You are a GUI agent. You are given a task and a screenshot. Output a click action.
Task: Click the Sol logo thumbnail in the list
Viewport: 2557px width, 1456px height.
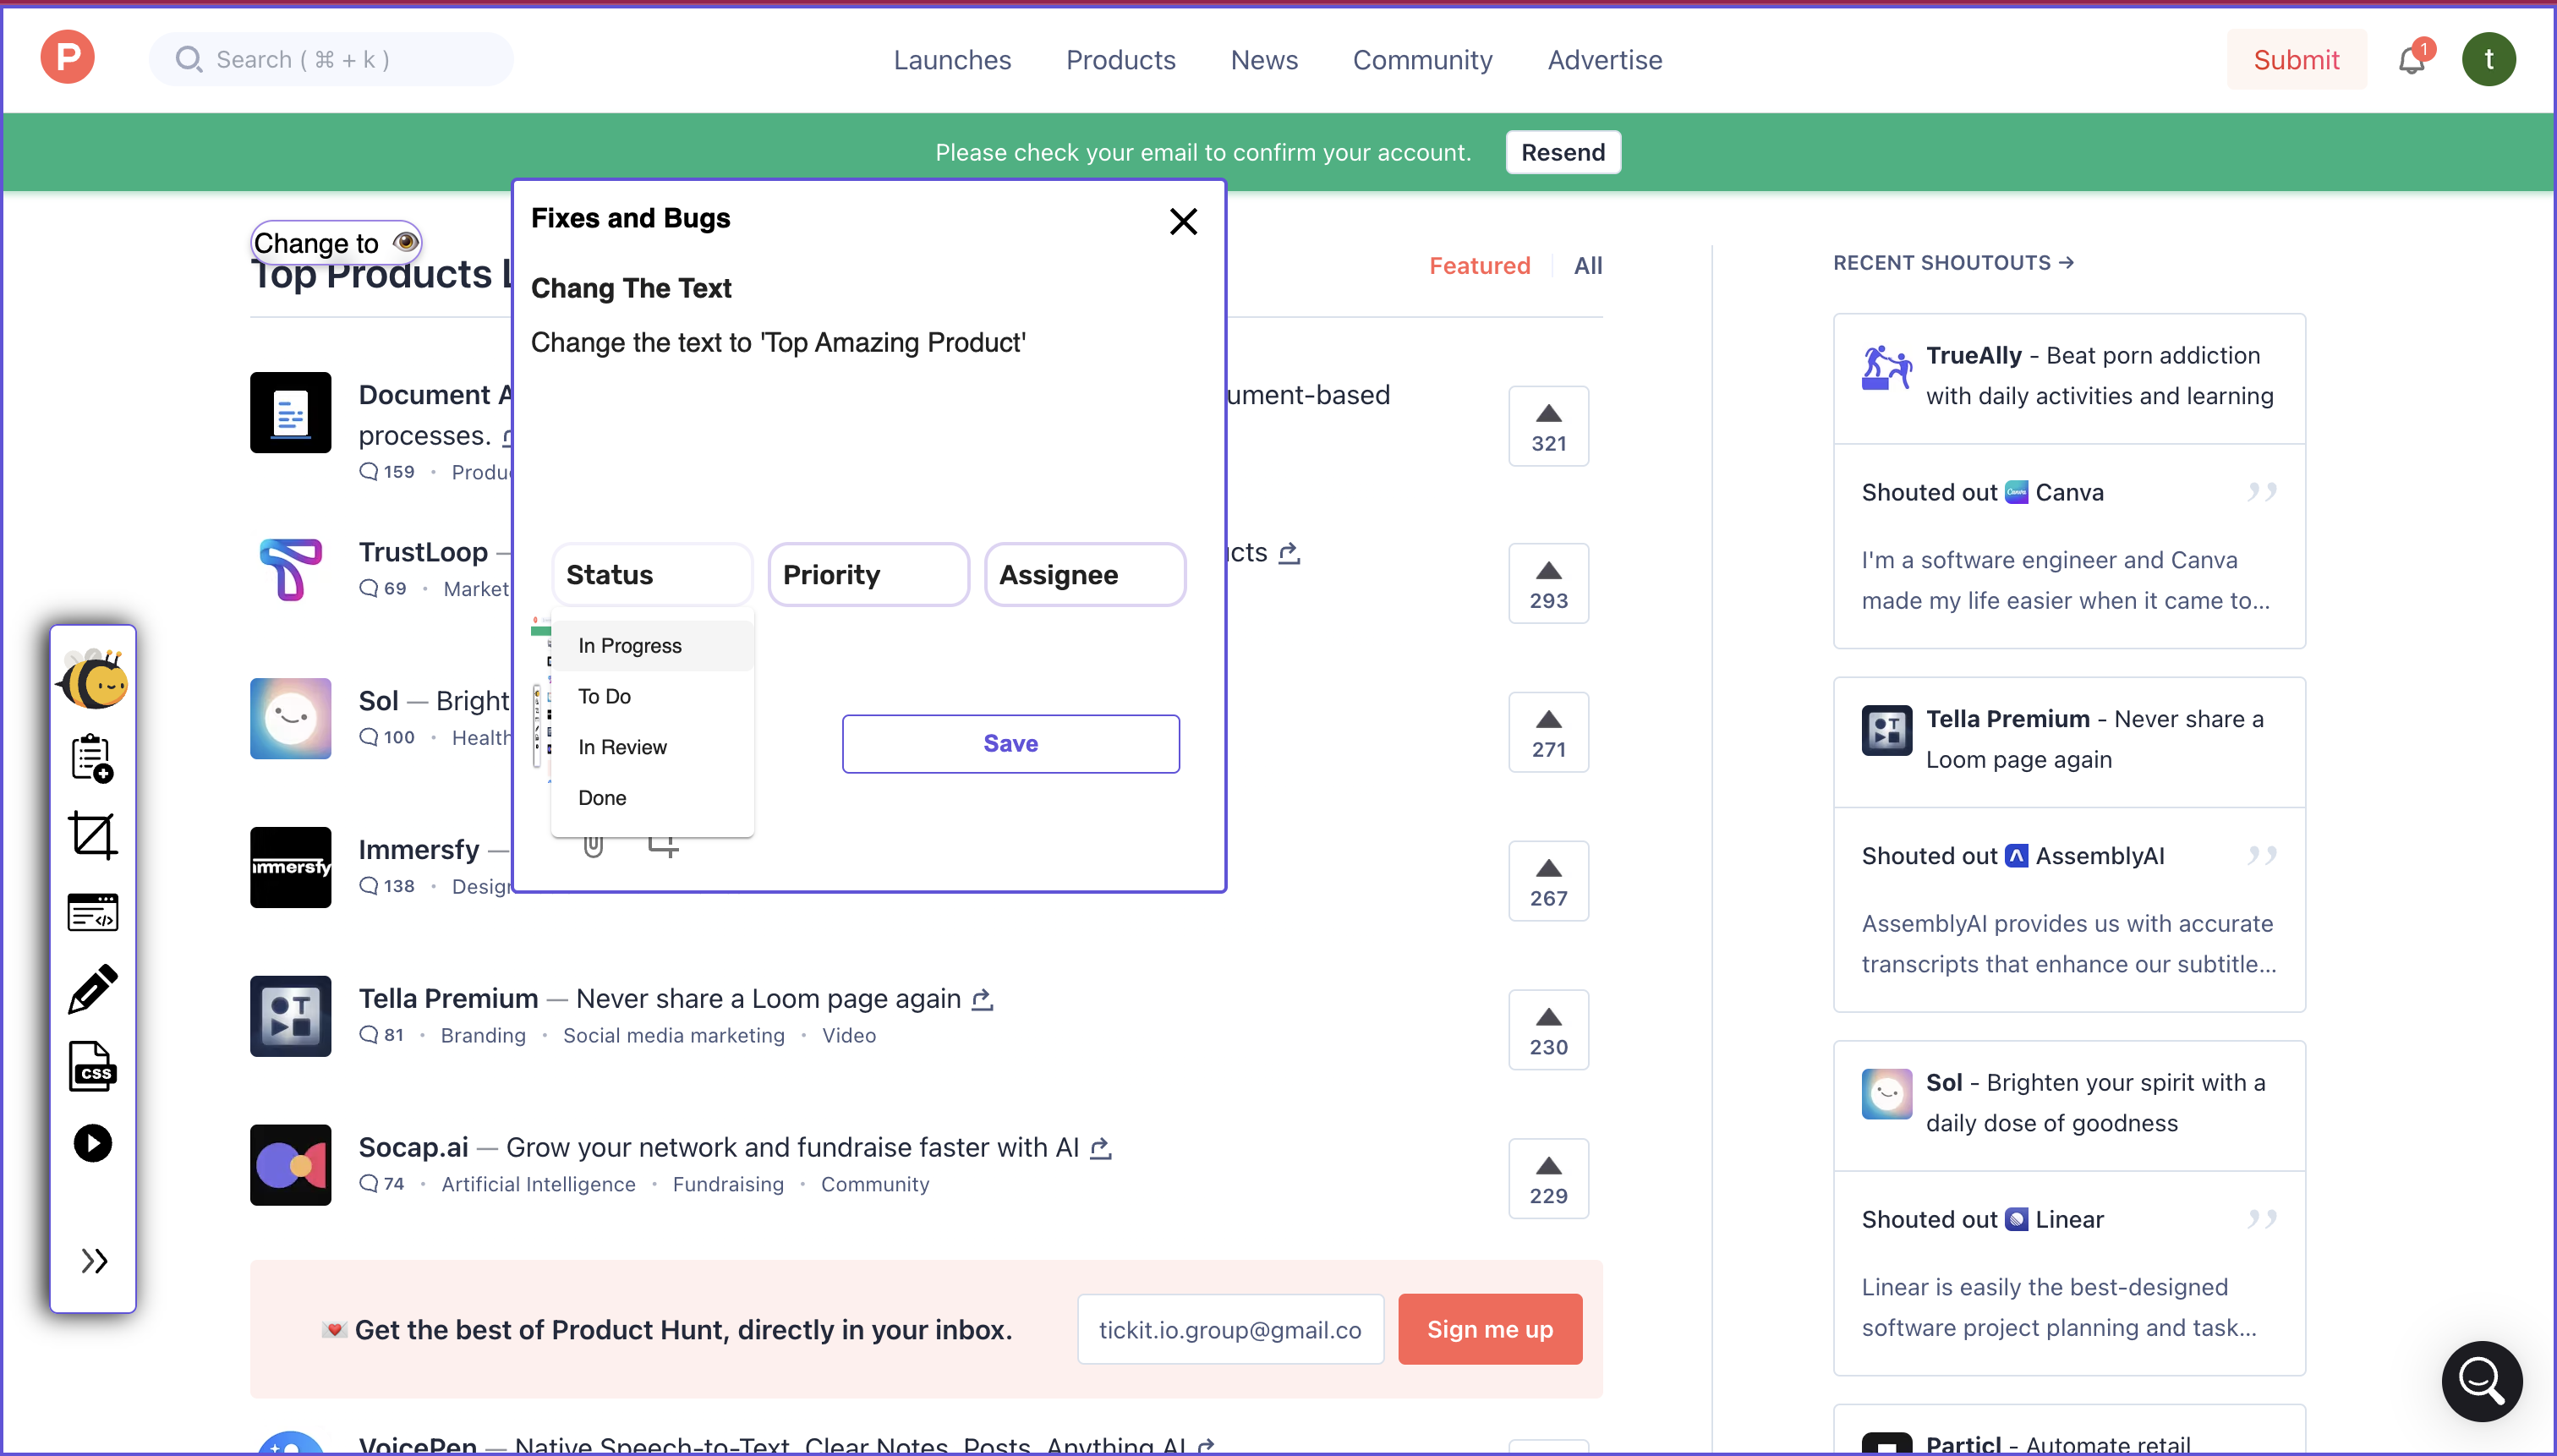(290, 718)
